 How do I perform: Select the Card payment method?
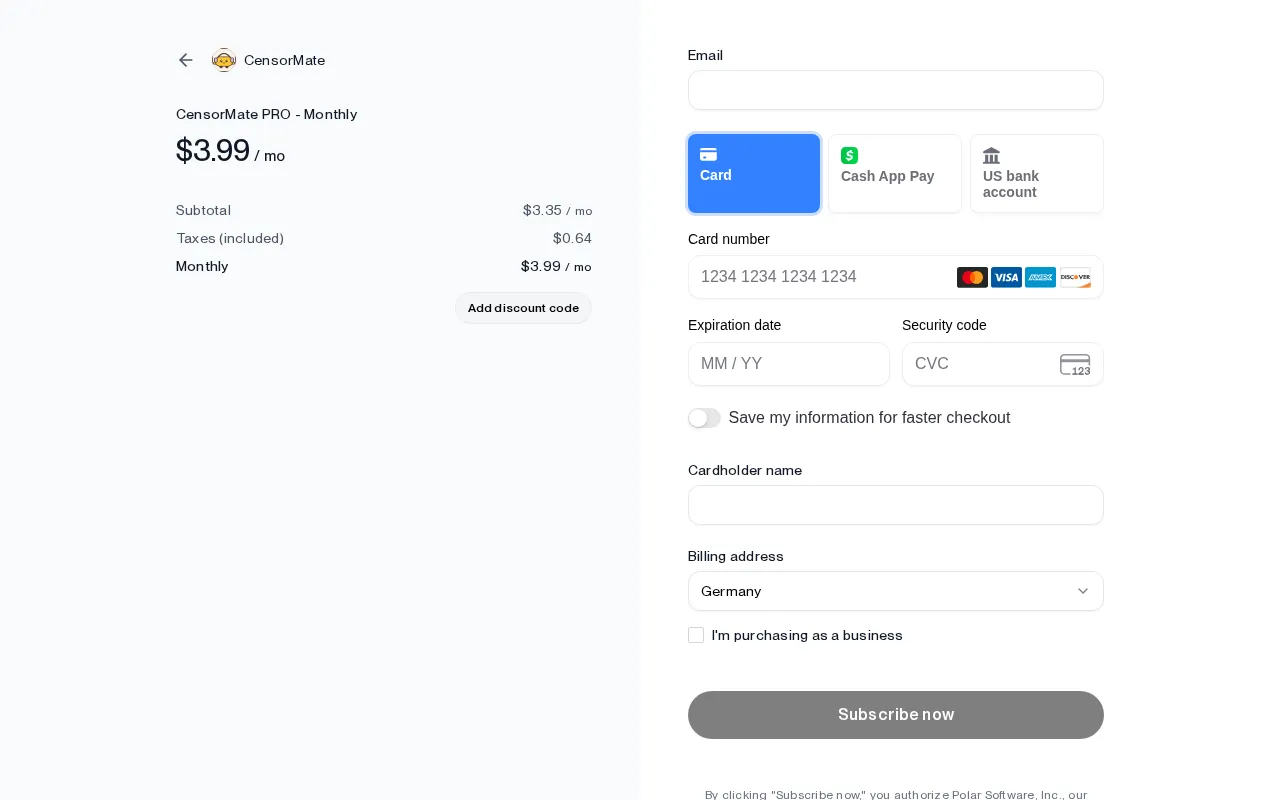click(754, 174)
